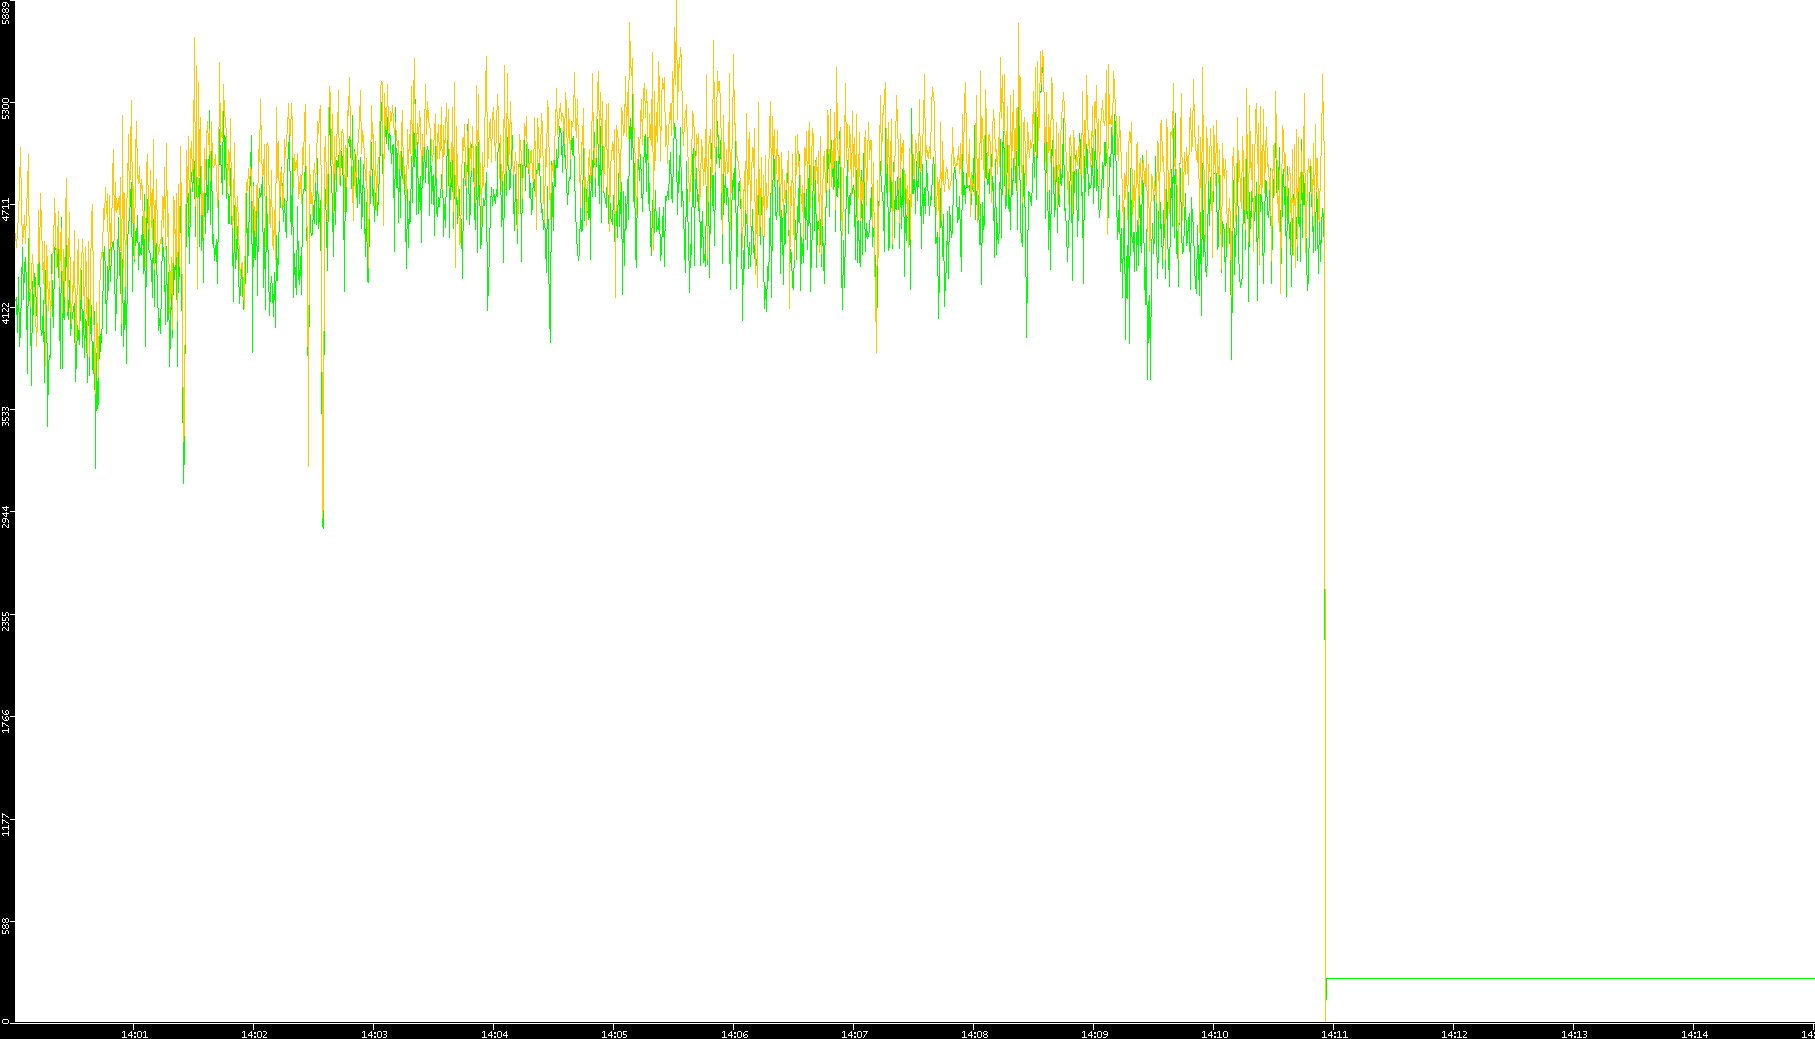The image size is (1815, 1039).
Task: Select the 14:09 time axis marker
Action: (x=1094, y=1033)
